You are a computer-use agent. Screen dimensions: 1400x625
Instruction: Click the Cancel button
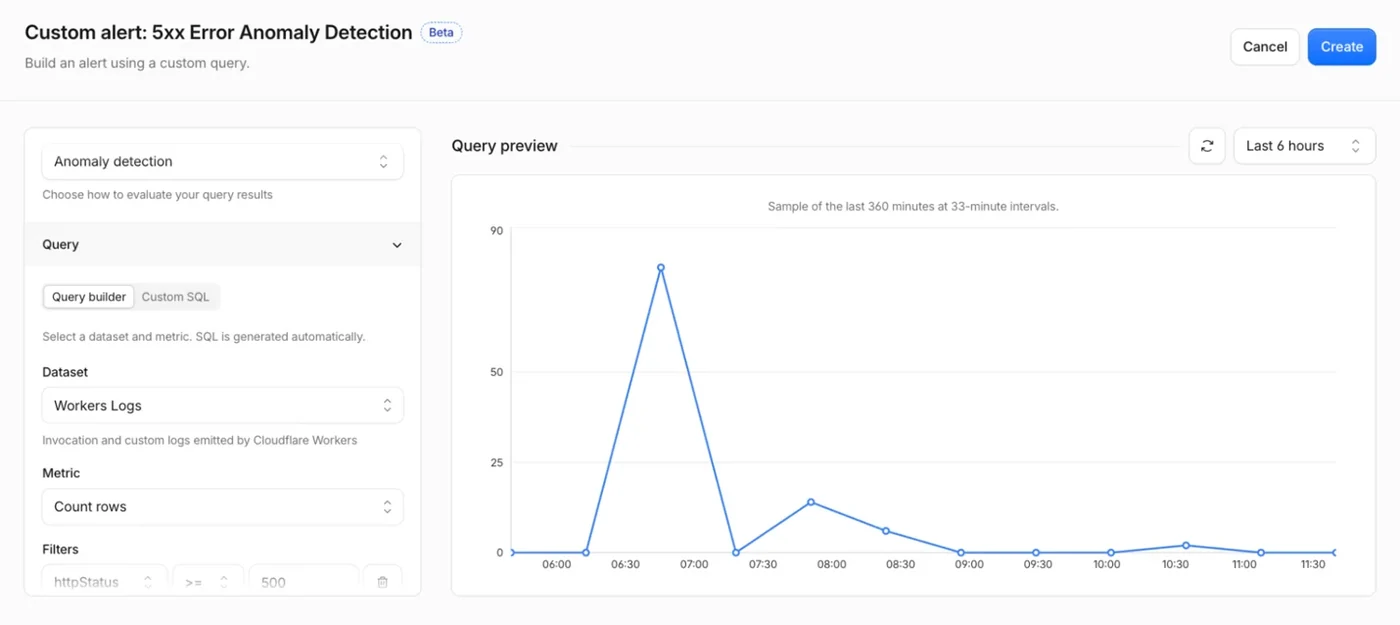pyautogui.click(x=1265, y=47)
